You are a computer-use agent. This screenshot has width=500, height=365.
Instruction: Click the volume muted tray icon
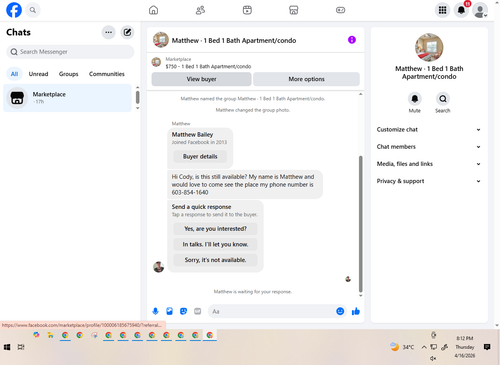pyautogui.click(x=433, y=359)
